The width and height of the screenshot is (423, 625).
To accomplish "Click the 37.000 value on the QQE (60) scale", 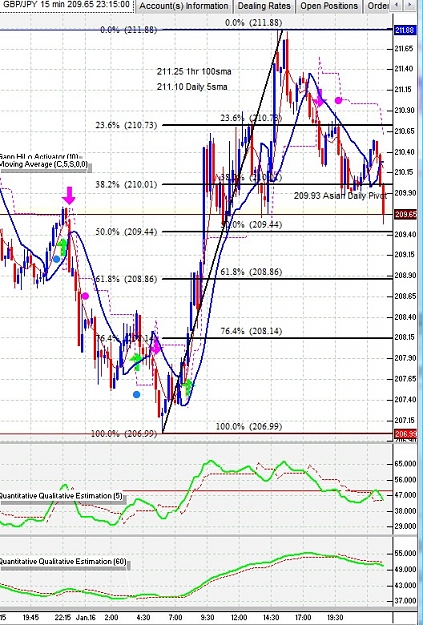I will click(x=405, y=601).
